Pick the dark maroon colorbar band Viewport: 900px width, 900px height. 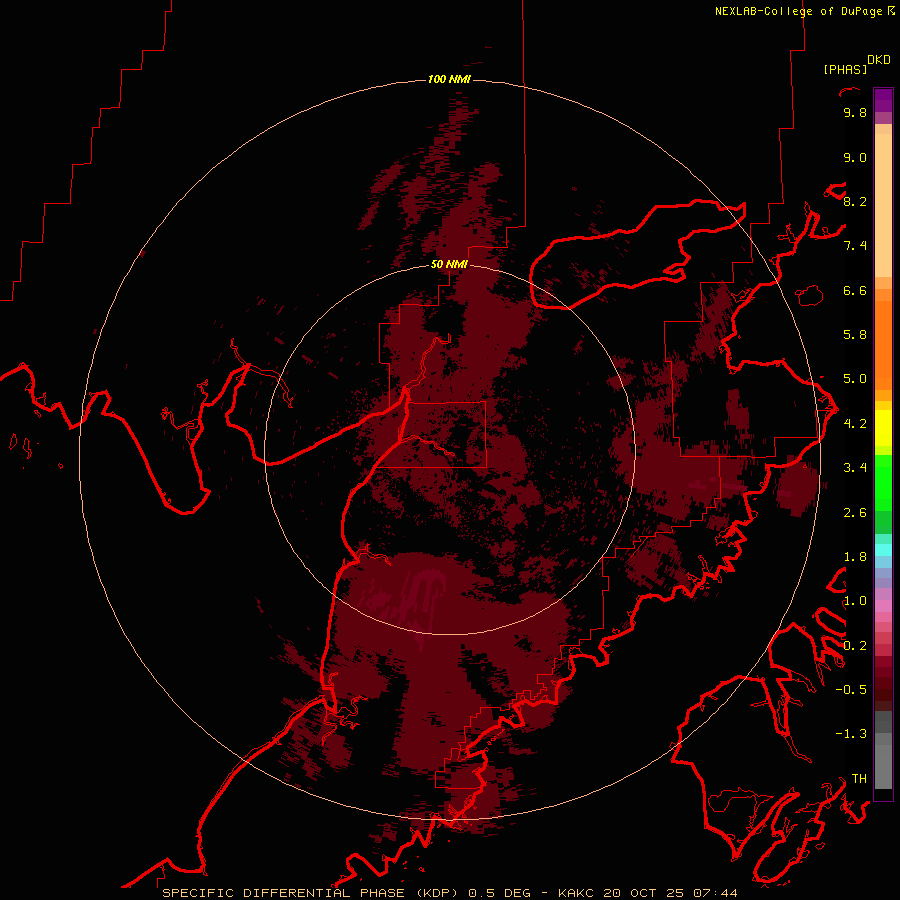coord(883,683)
